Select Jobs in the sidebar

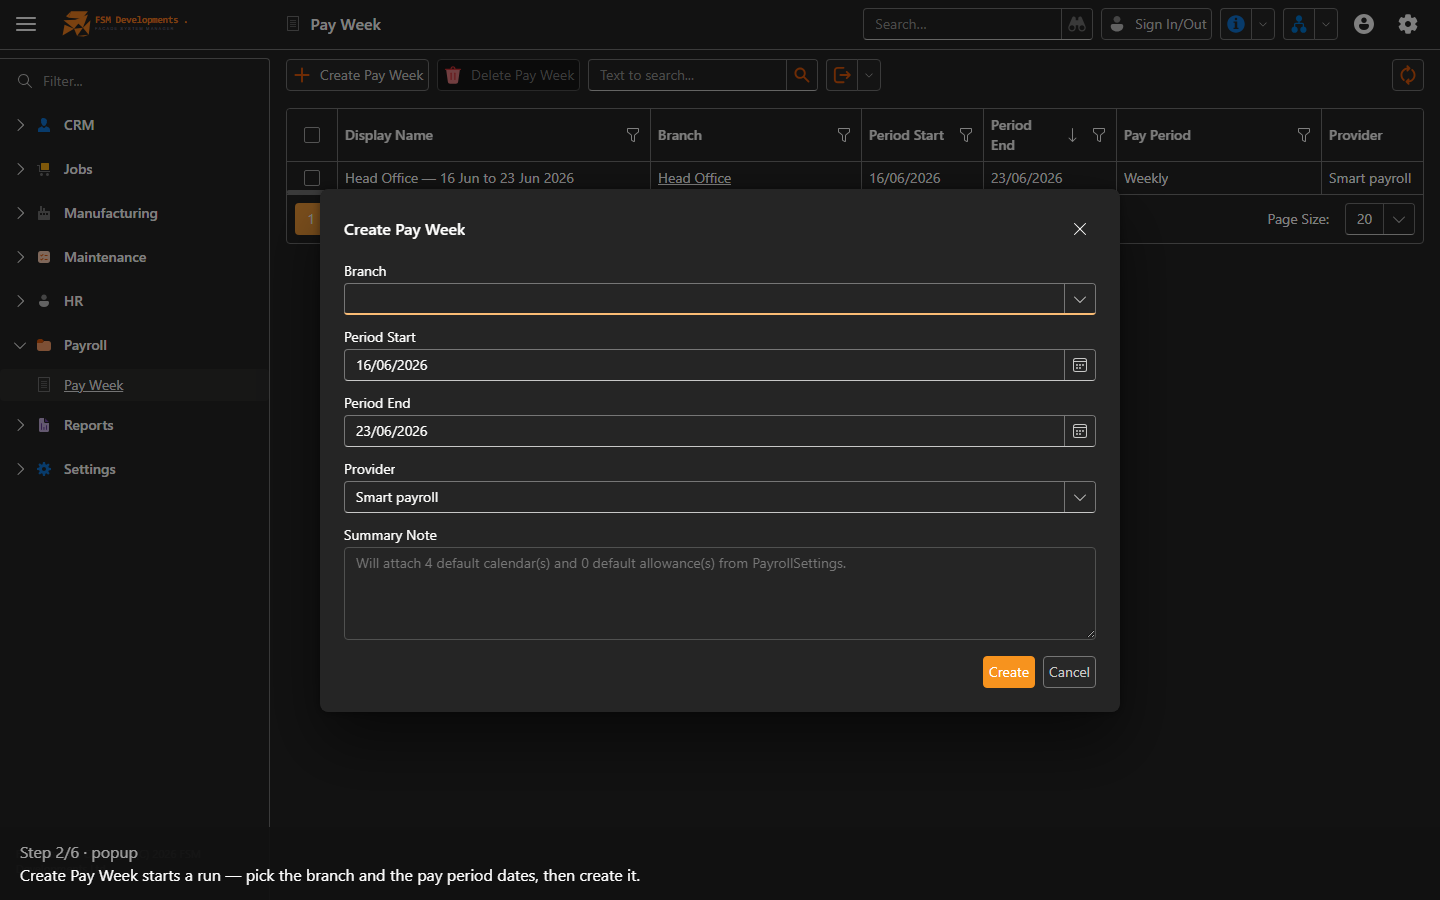pos(78,169)
